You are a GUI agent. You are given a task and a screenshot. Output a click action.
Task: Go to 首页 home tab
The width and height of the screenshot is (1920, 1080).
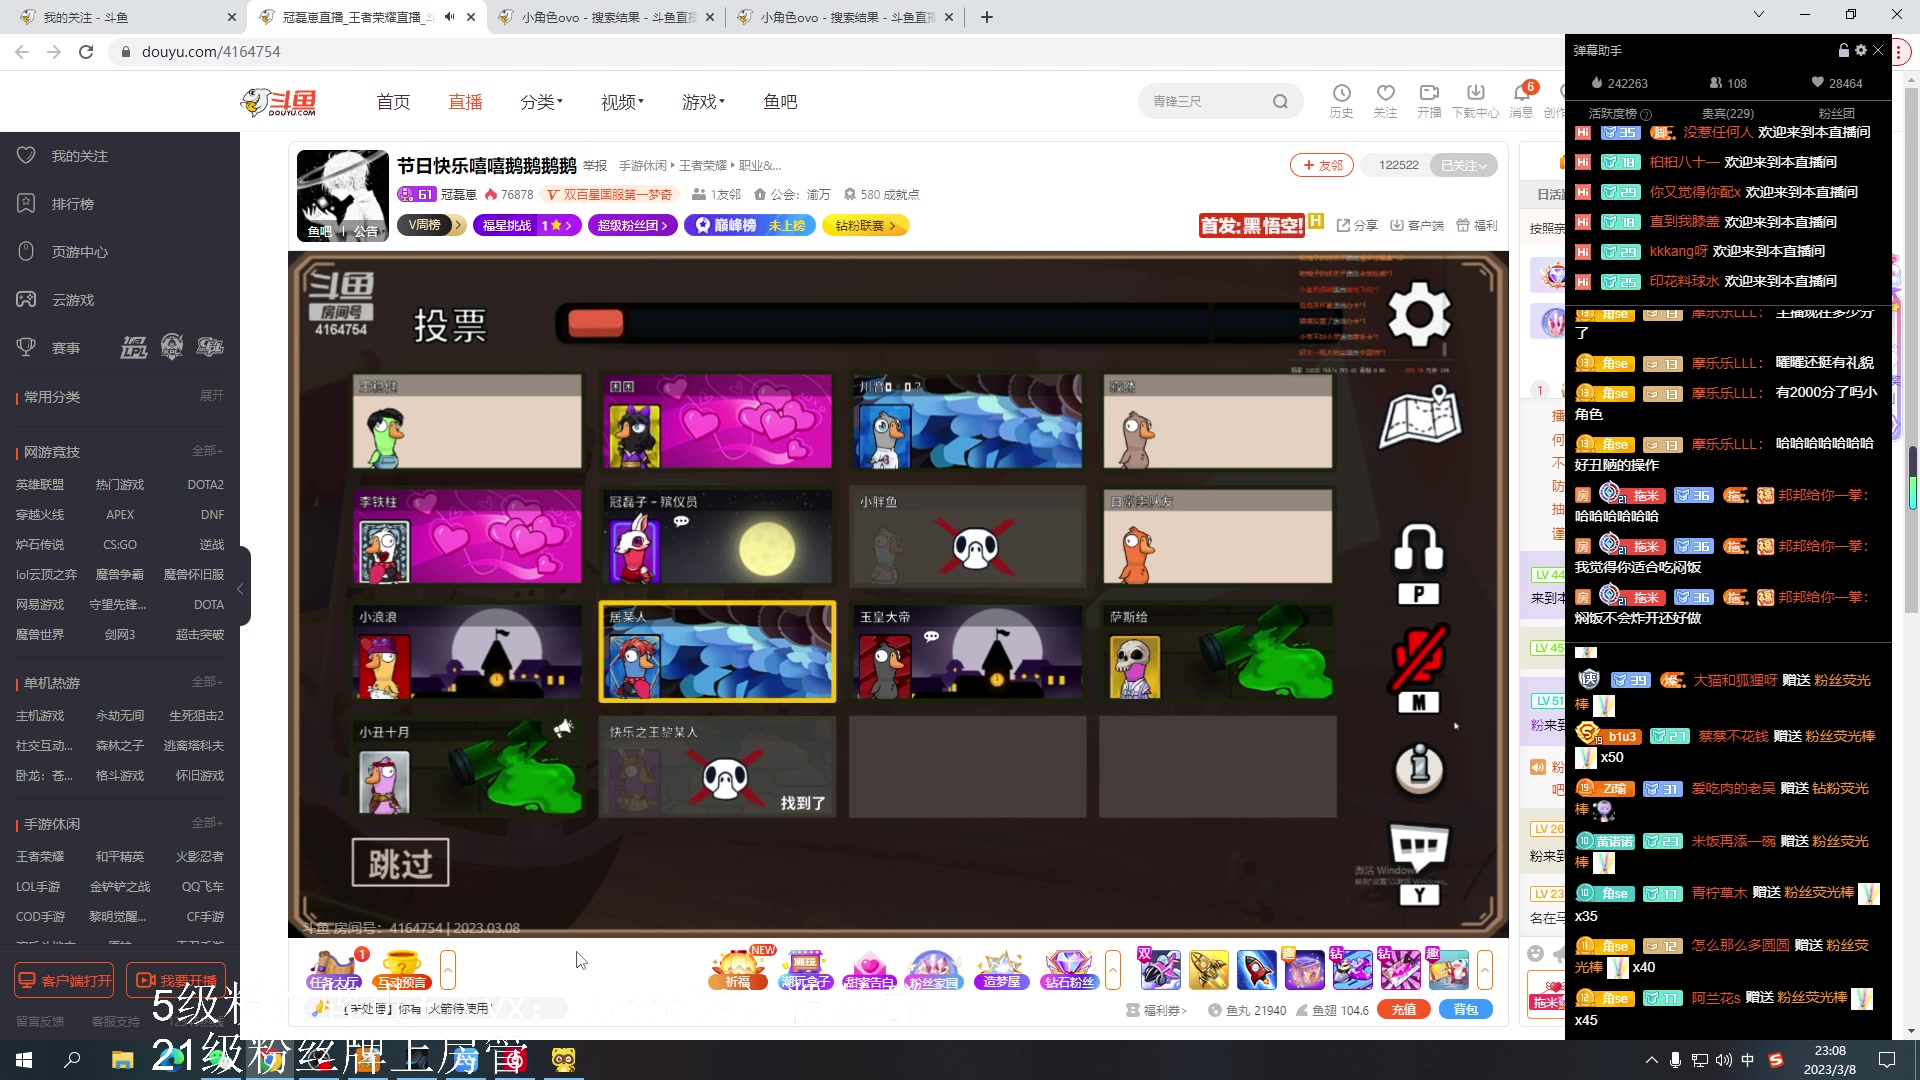tap(393, 102)
